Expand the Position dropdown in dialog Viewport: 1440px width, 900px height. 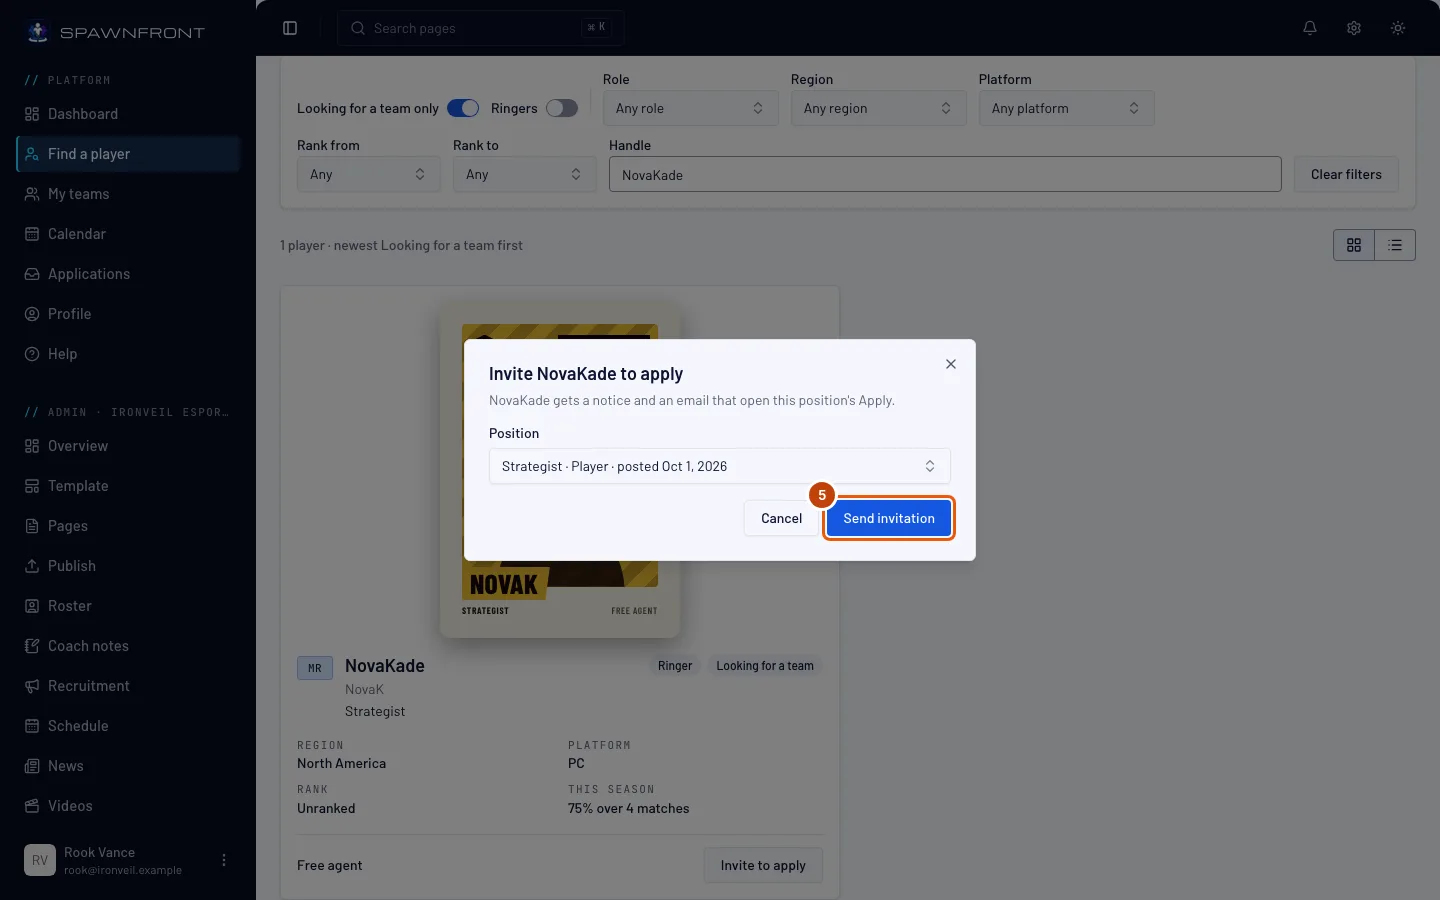(719, 466)
